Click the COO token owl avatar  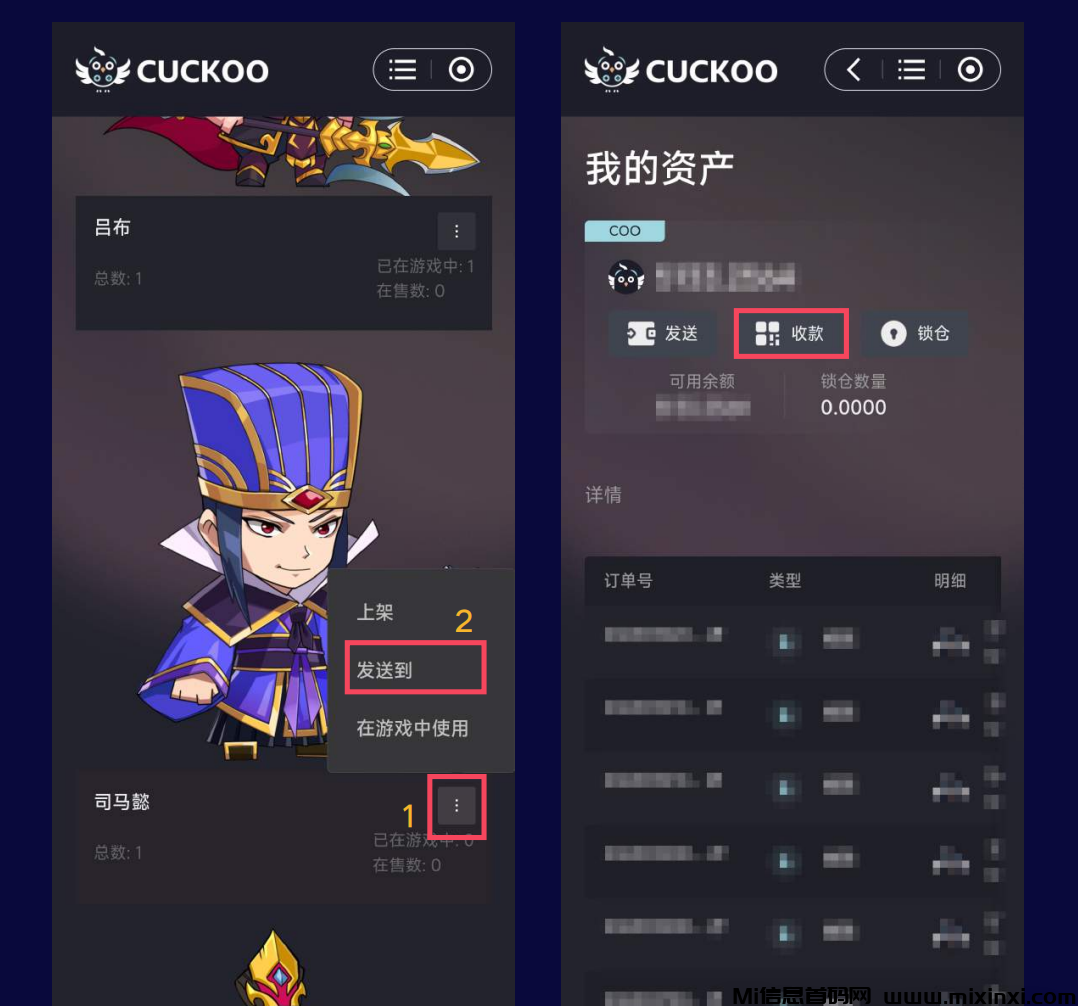pos(626,277)
